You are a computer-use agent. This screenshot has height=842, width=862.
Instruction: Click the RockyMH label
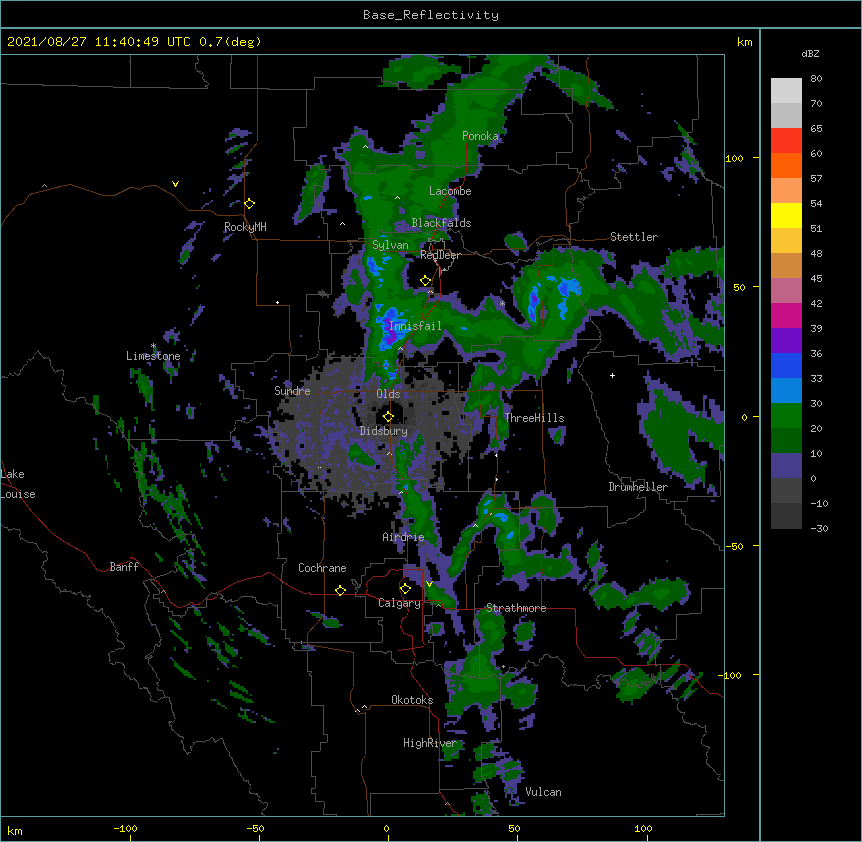pos(245,227)
